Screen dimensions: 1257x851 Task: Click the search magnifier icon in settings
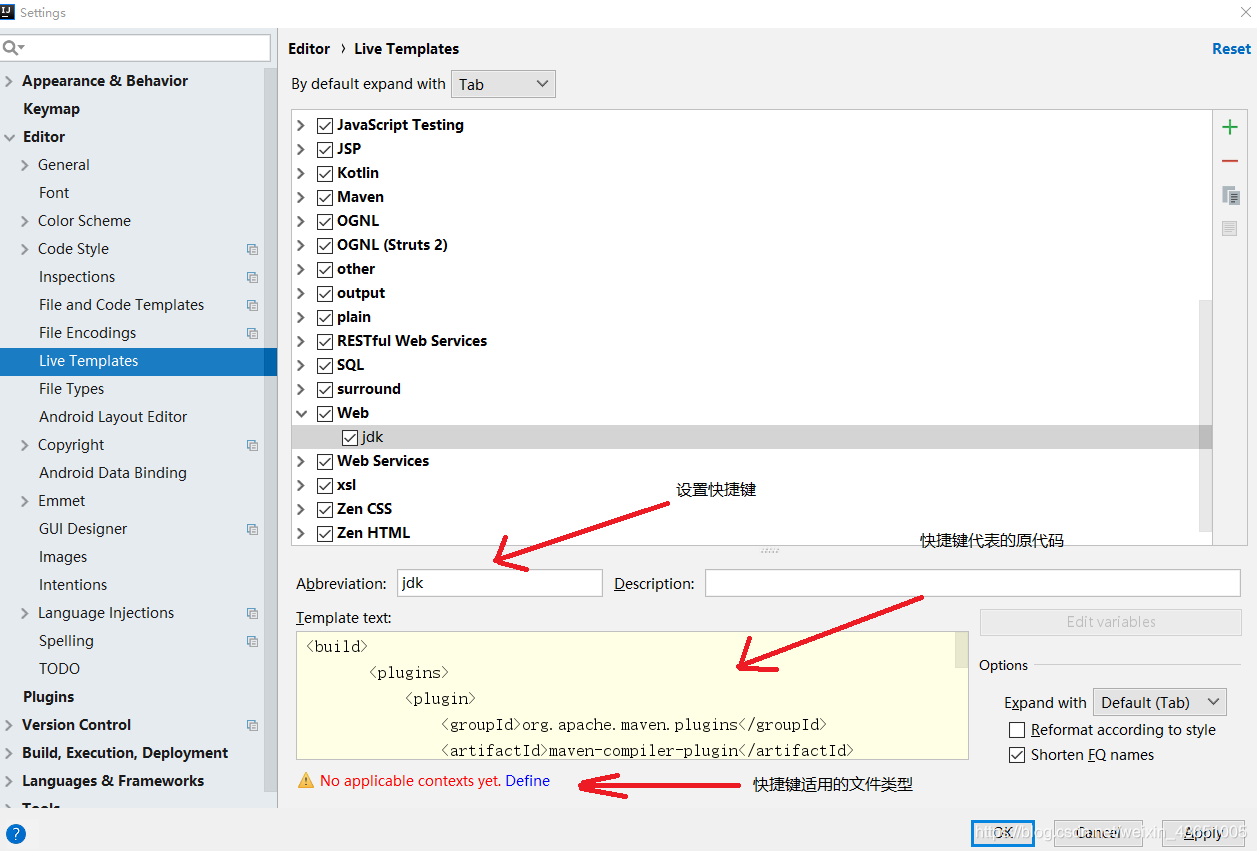[x=12, y=48]
